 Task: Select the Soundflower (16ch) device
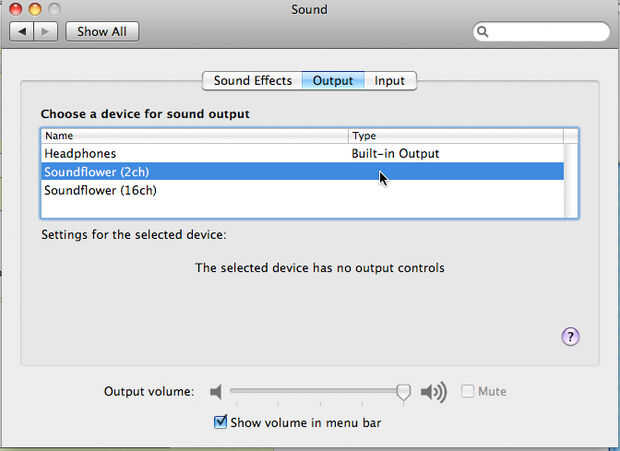(100, 190)
